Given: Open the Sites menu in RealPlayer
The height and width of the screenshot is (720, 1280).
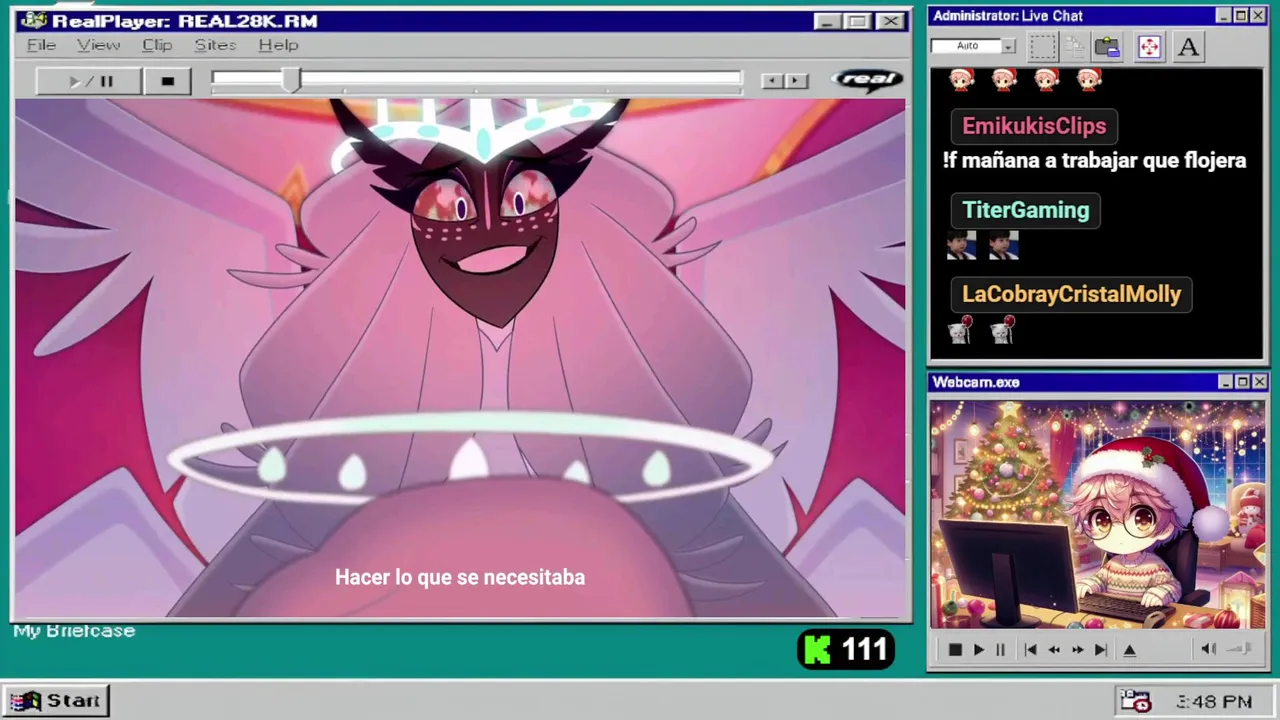Looking at the screenshot, I should click(215, 45).
